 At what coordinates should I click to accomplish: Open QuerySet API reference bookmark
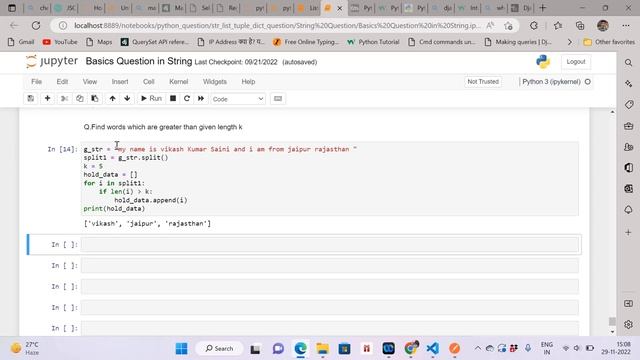coord(155,42)
